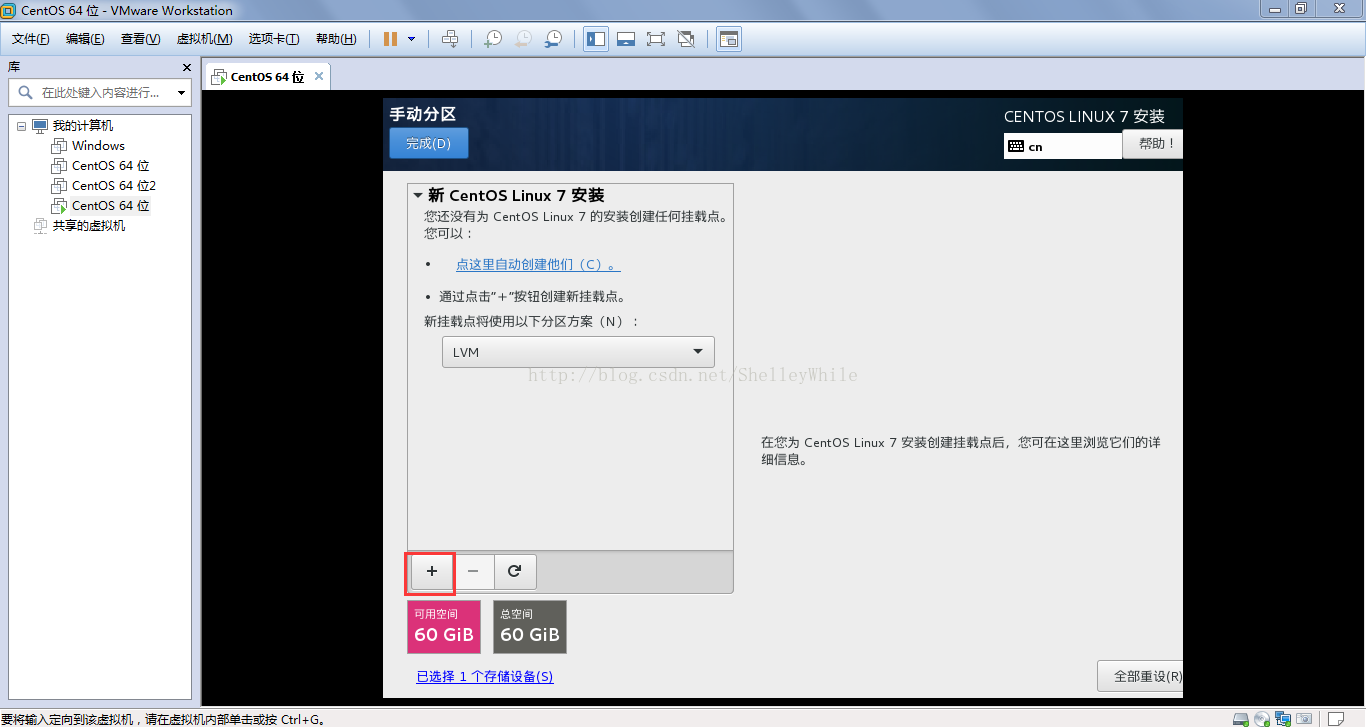Select 我的计算机 in the library tree

tap(83, 126)
